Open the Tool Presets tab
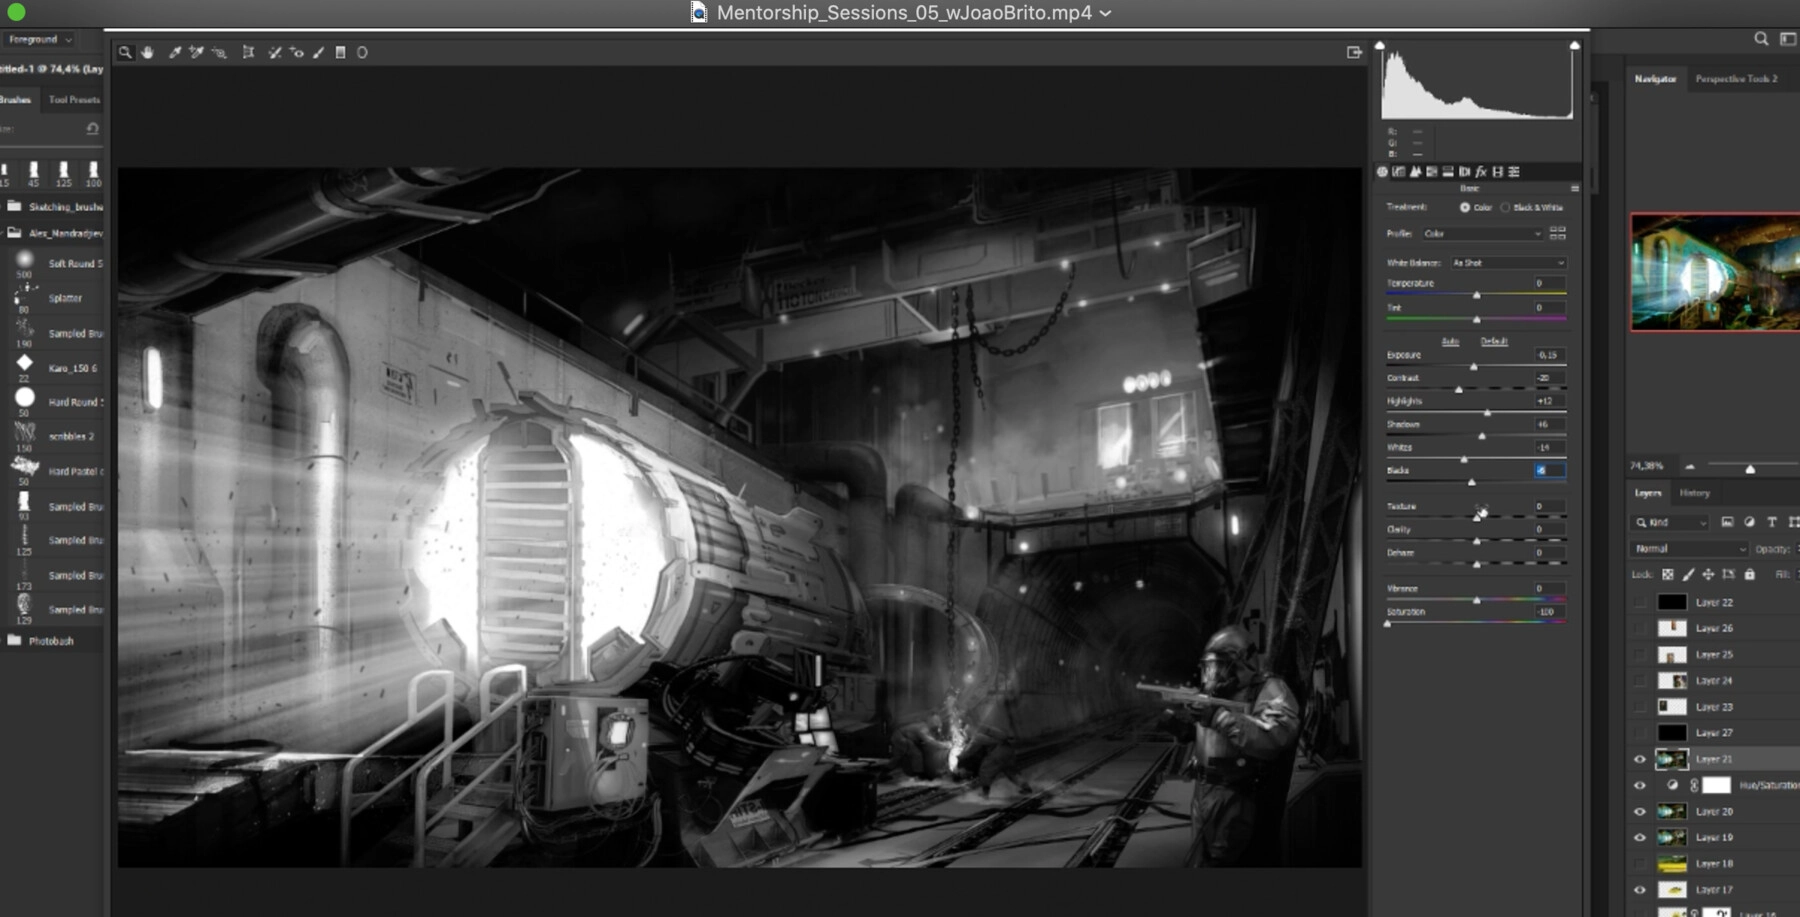Image resolution: width=1800 pixels, height=917 pixels. coord(74,100)
